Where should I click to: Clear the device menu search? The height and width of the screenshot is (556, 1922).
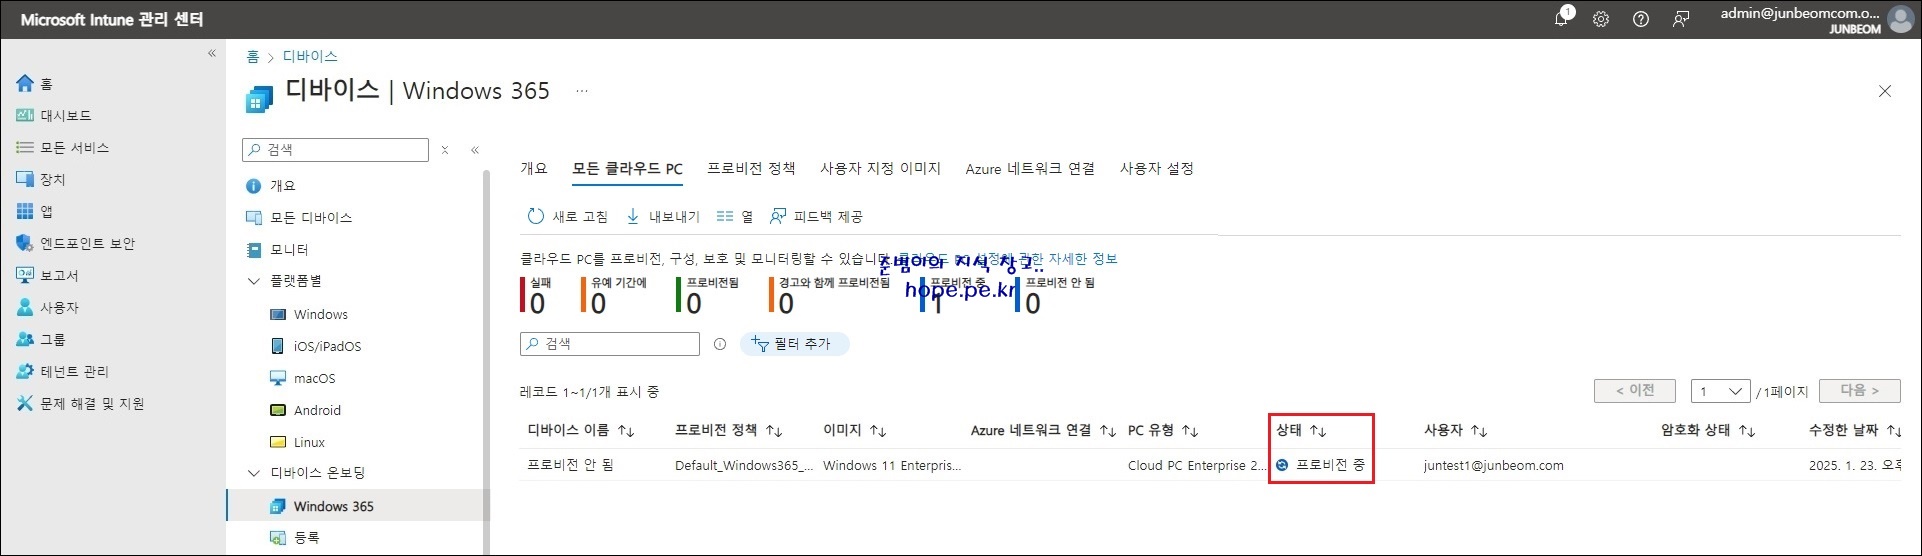click(445, 150)
